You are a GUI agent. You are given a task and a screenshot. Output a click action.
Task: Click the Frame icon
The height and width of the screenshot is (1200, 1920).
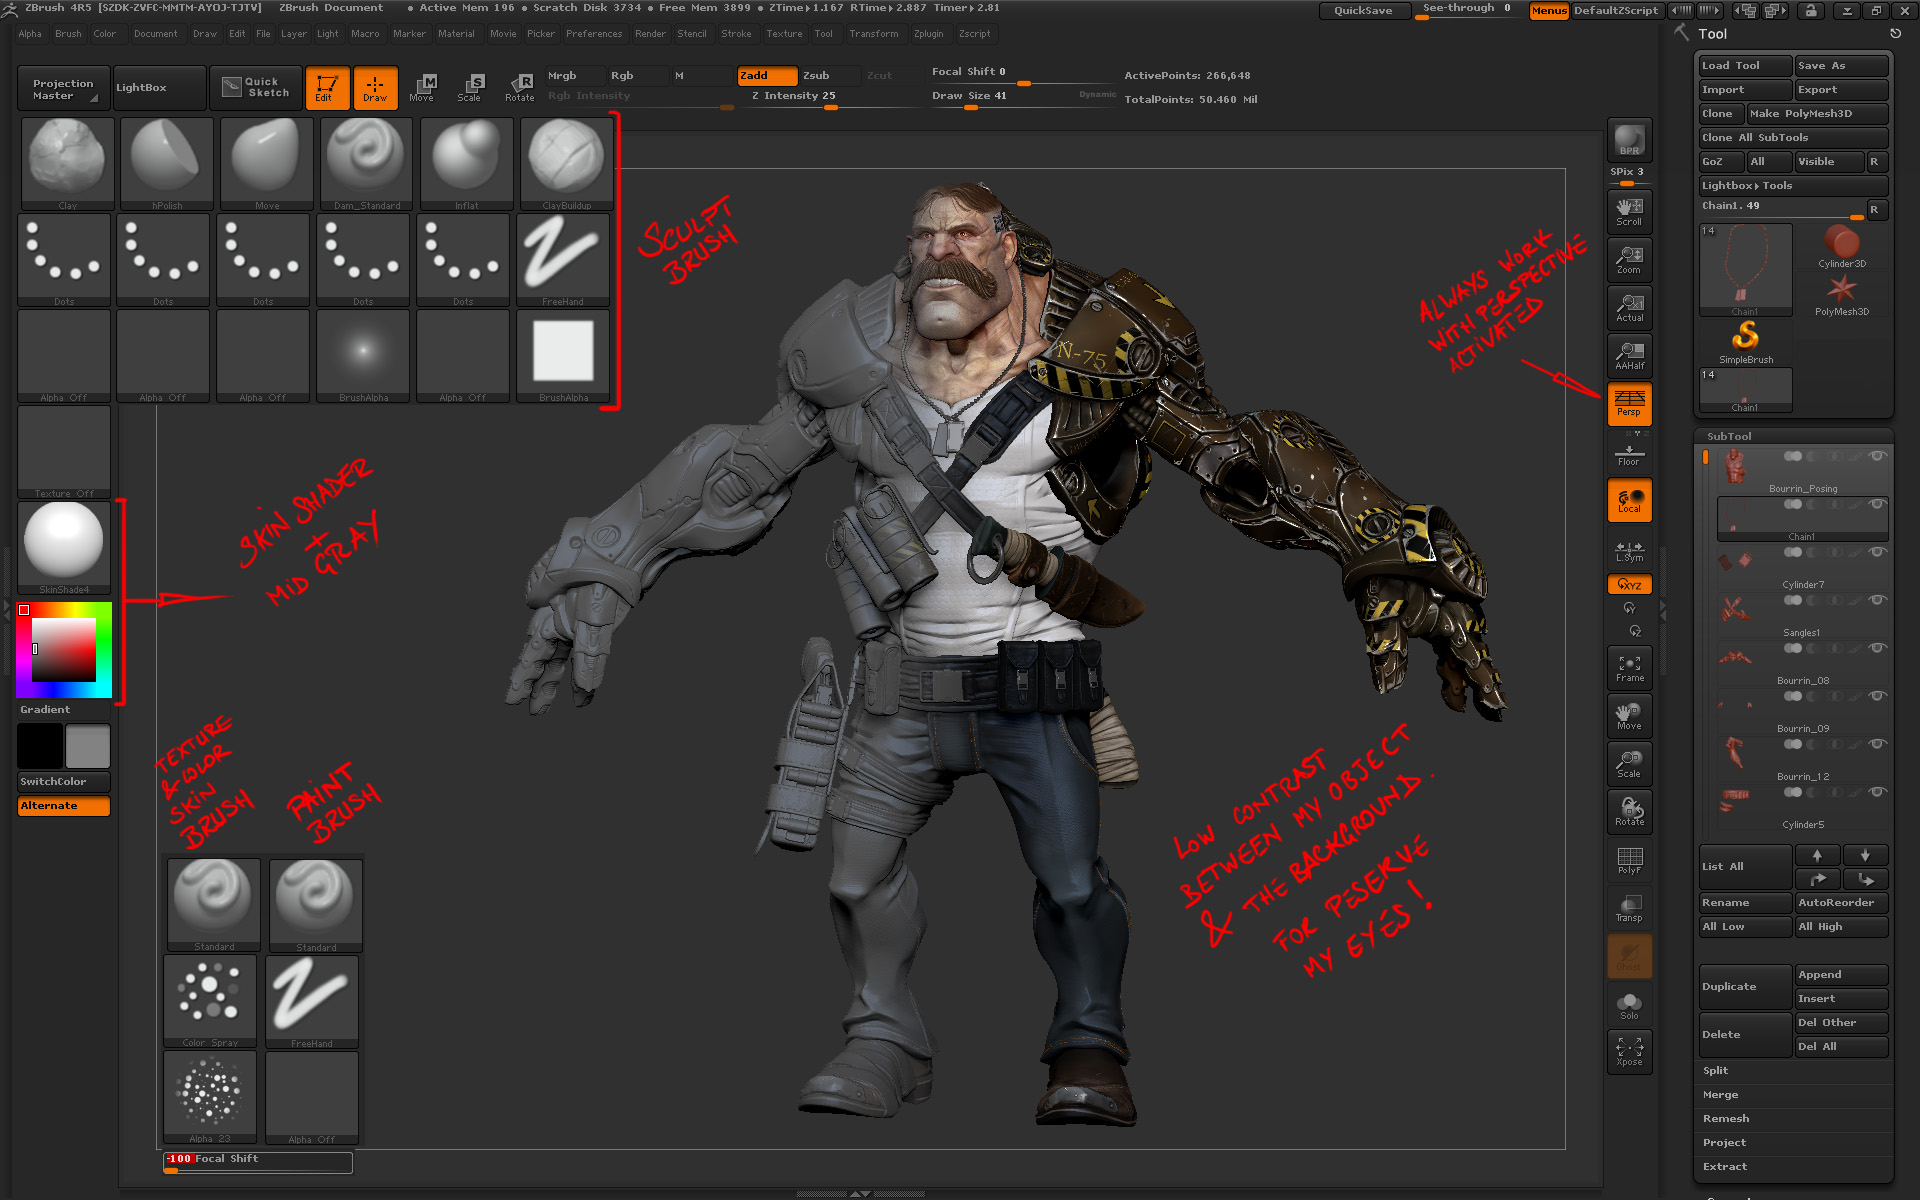click(1629, 668)
